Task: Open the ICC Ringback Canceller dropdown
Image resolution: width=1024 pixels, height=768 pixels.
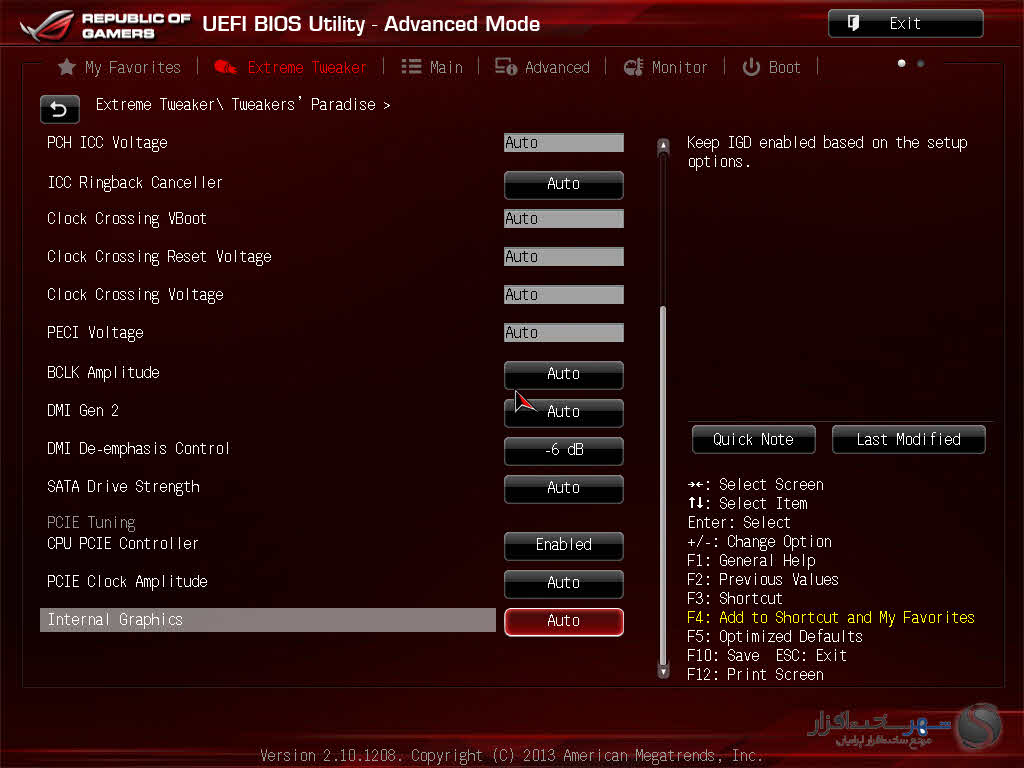Action: coord(563,184)
